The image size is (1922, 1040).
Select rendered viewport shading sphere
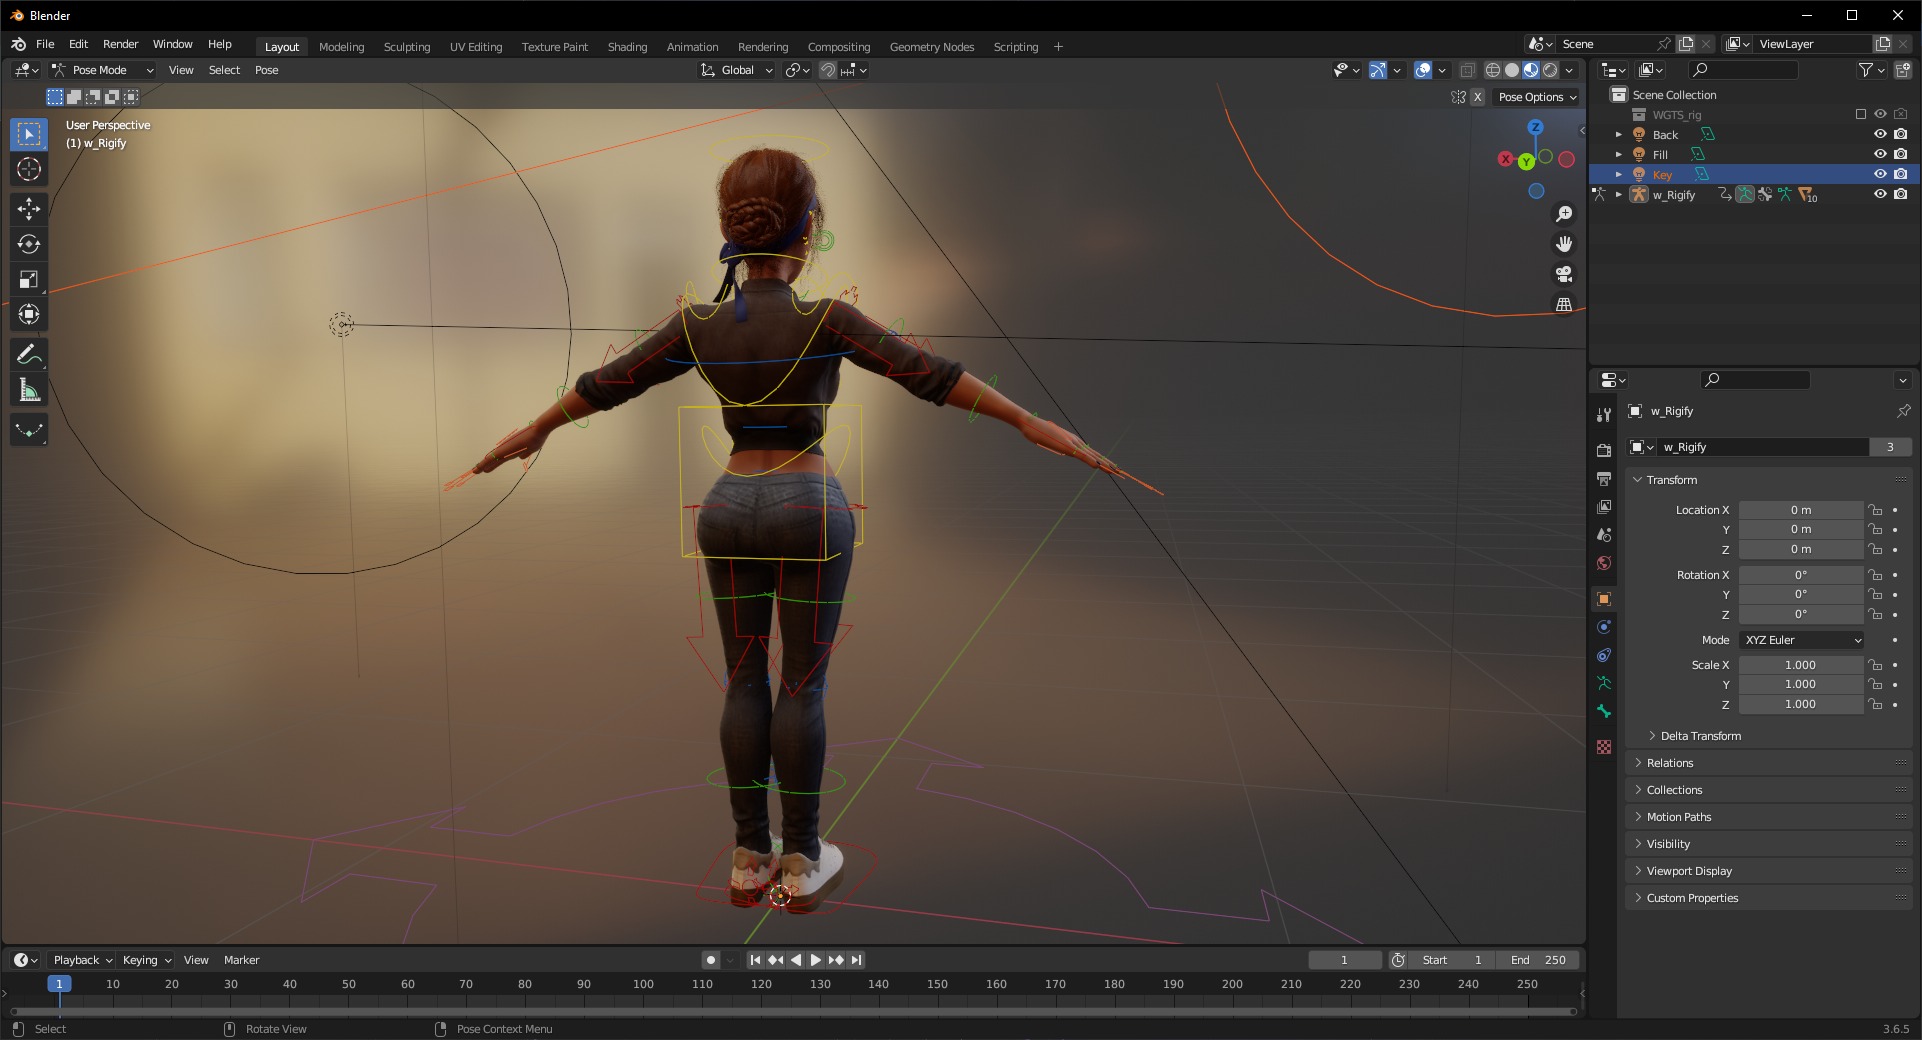click(1550, 70)
